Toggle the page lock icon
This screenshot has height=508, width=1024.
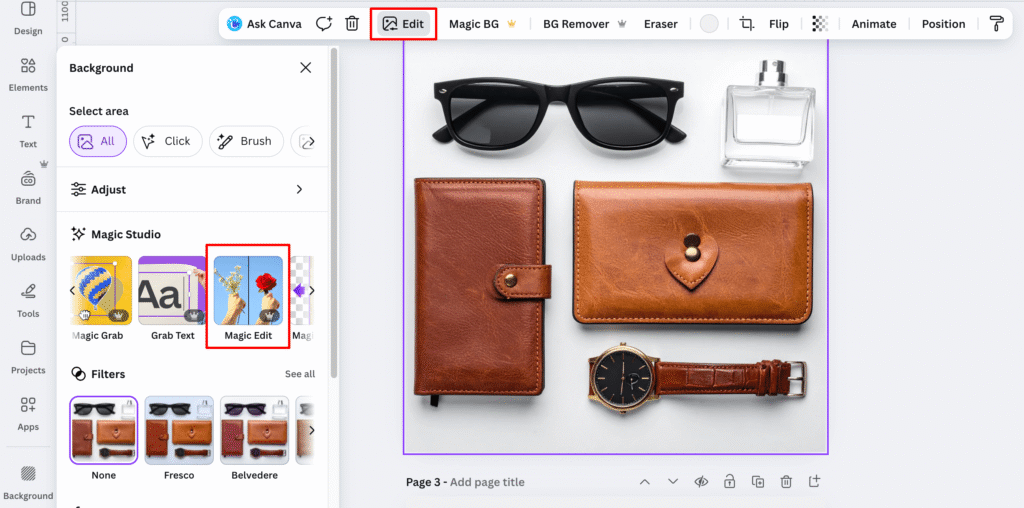[x=730, y=482]
